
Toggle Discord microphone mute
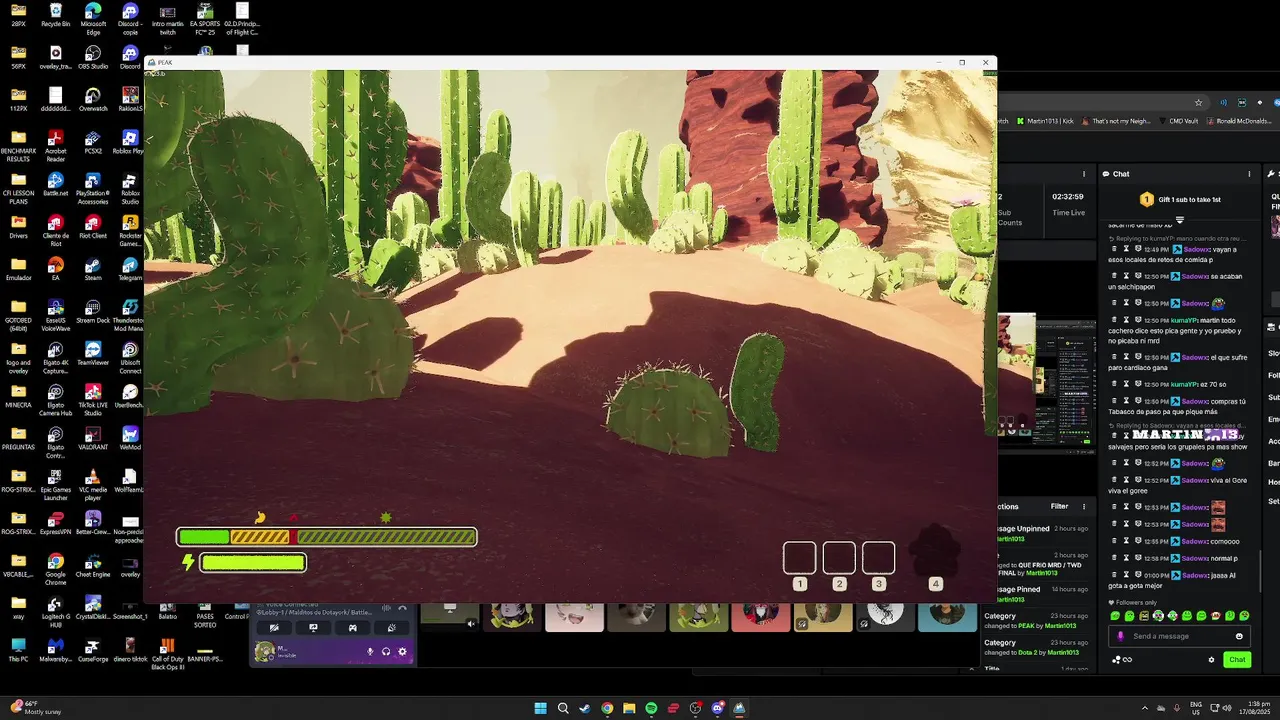tap(370, 651)
